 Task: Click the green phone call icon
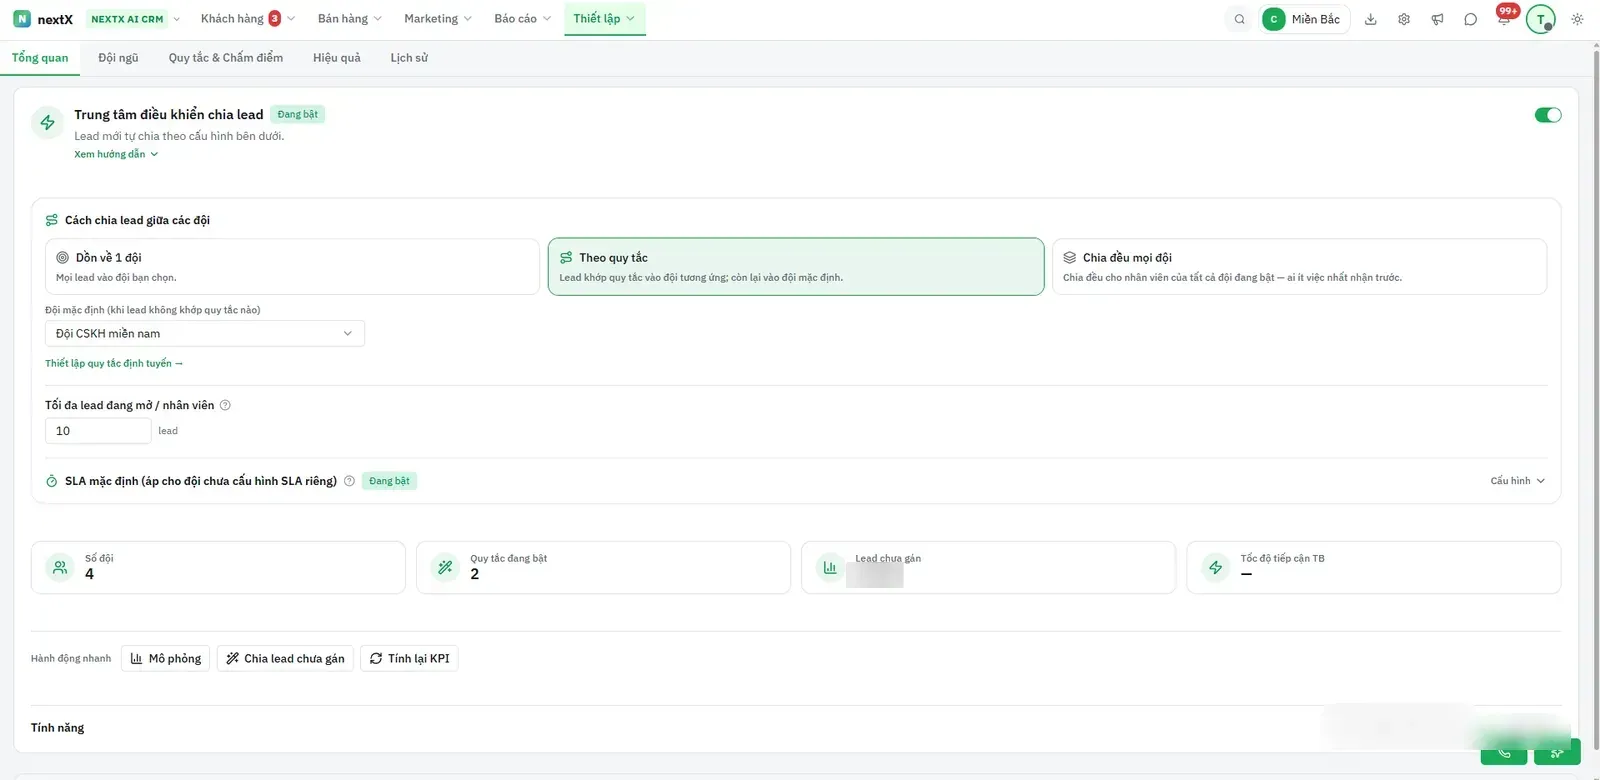pyautogui.click(x=1503, y=752)
